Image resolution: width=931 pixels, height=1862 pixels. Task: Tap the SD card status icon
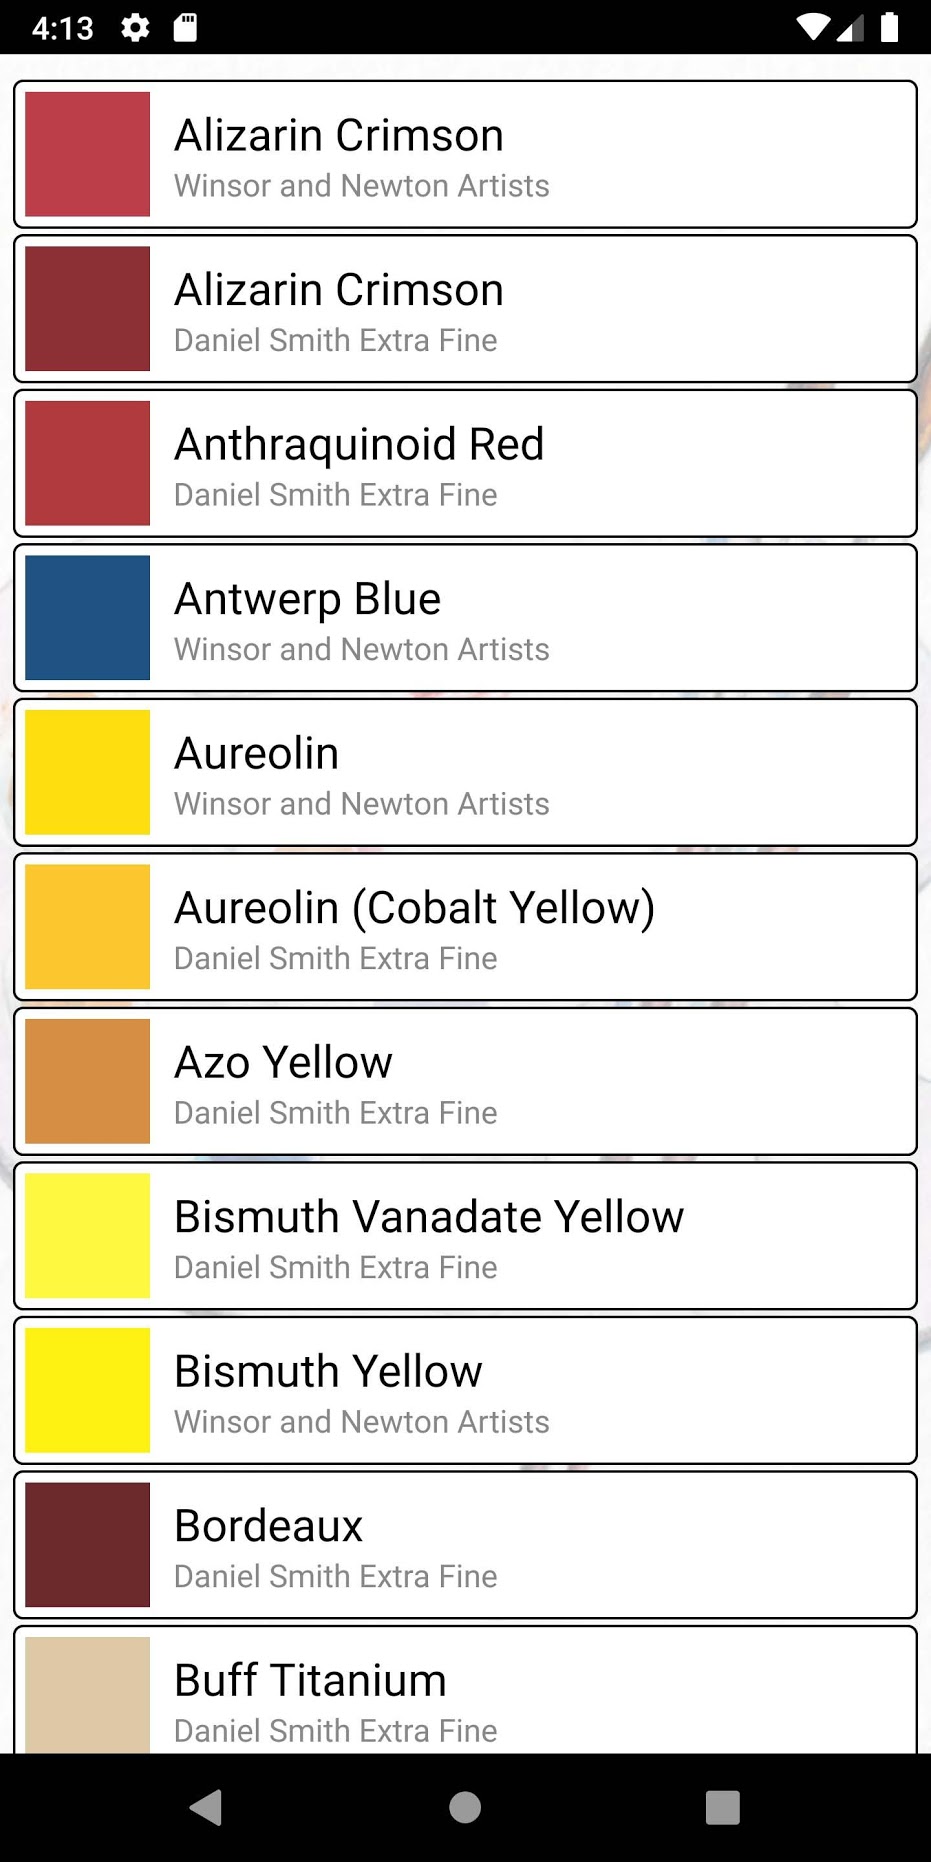coord(185,27)
